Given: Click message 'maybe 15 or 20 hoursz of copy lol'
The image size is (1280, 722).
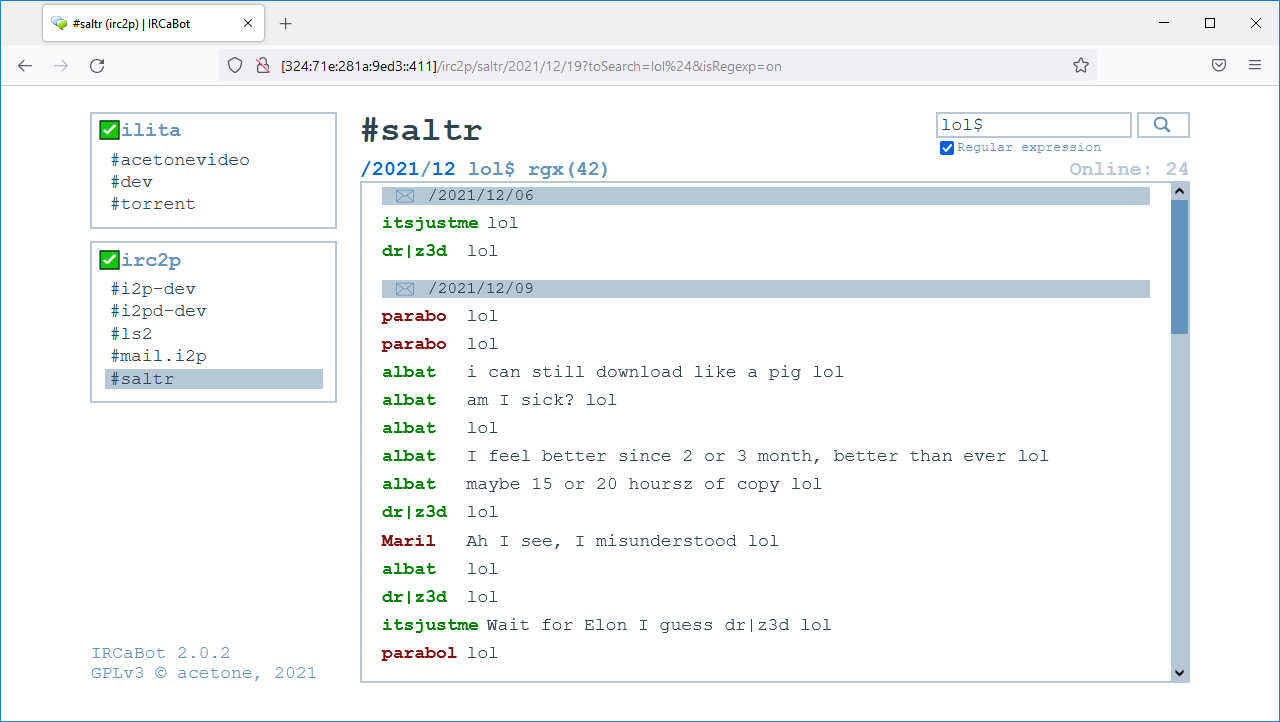Looking at the screenshot, I should tap(644, 484).
